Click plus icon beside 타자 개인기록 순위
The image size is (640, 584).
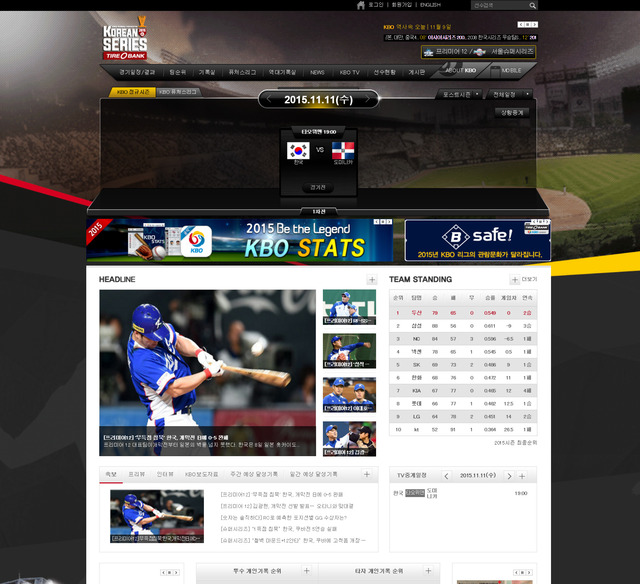[x=428, y=571]
